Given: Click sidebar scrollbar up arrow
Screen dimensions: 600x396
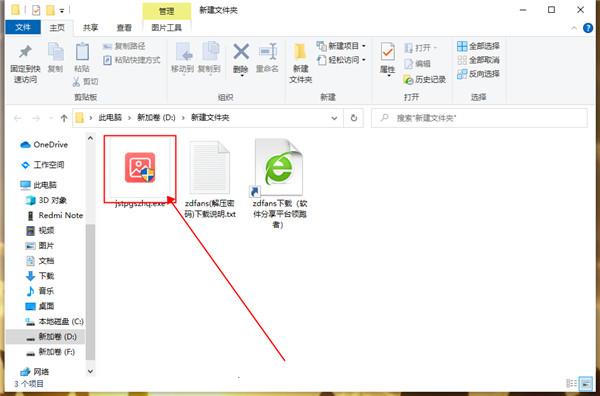Looking at the screenshot, I should click(90, 138).
